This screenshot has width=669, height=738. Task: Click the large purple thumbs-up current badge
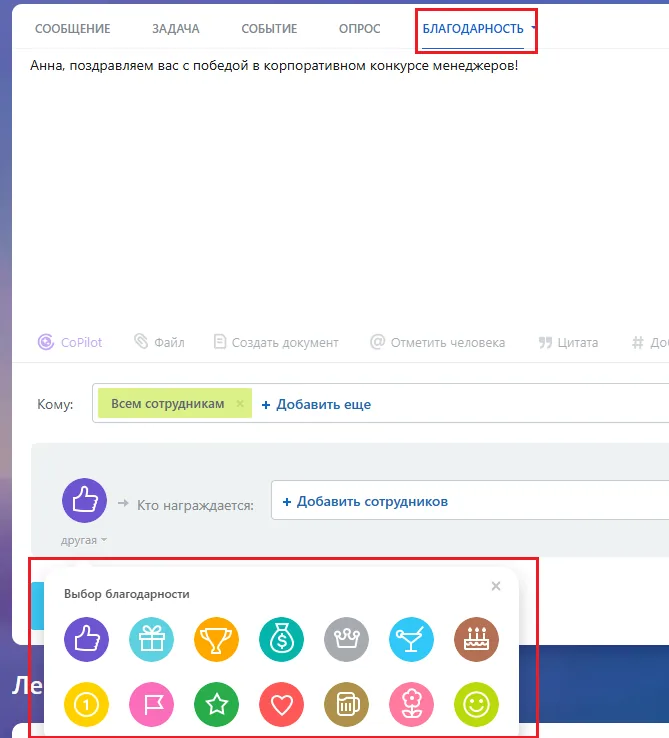pyautogui.click(x=85, y=500)
